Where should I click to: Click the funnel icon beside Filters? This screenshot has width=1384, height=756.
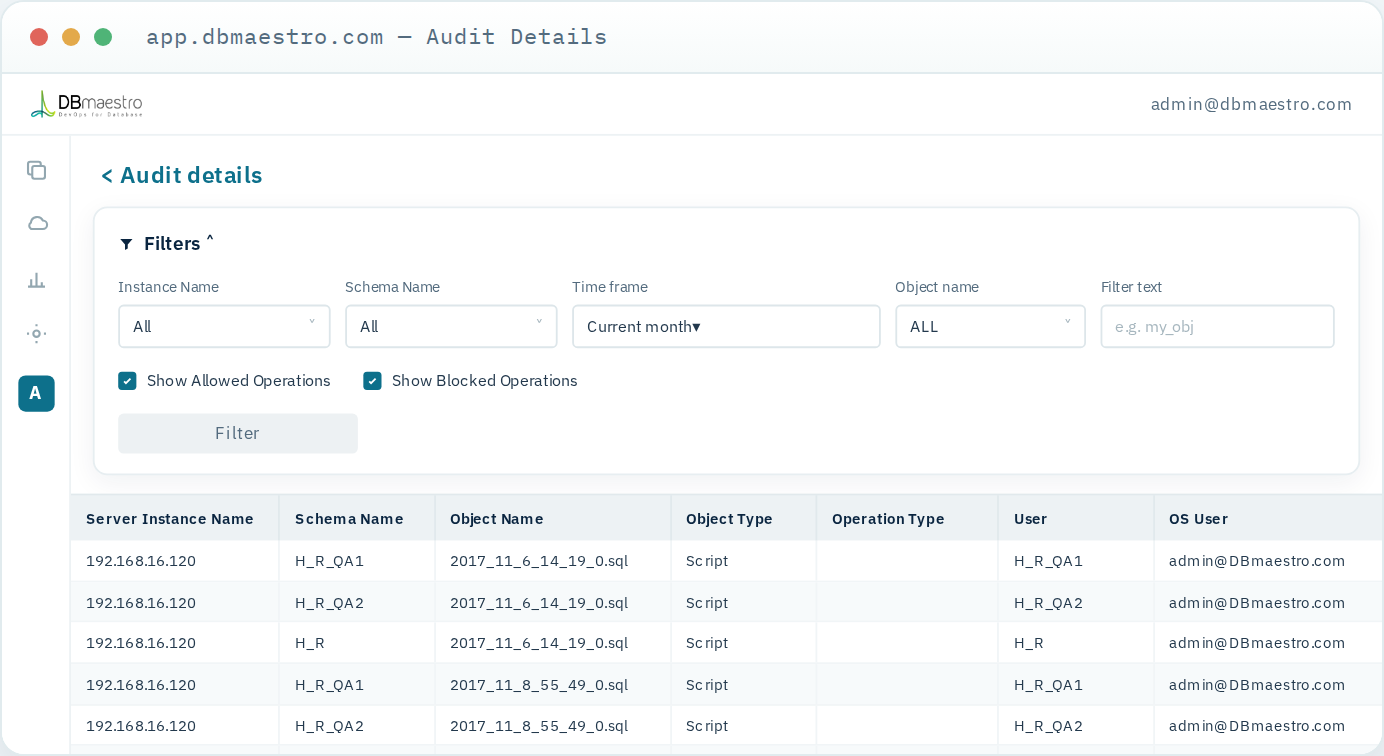pyautogui.click(x=126, y=244)
